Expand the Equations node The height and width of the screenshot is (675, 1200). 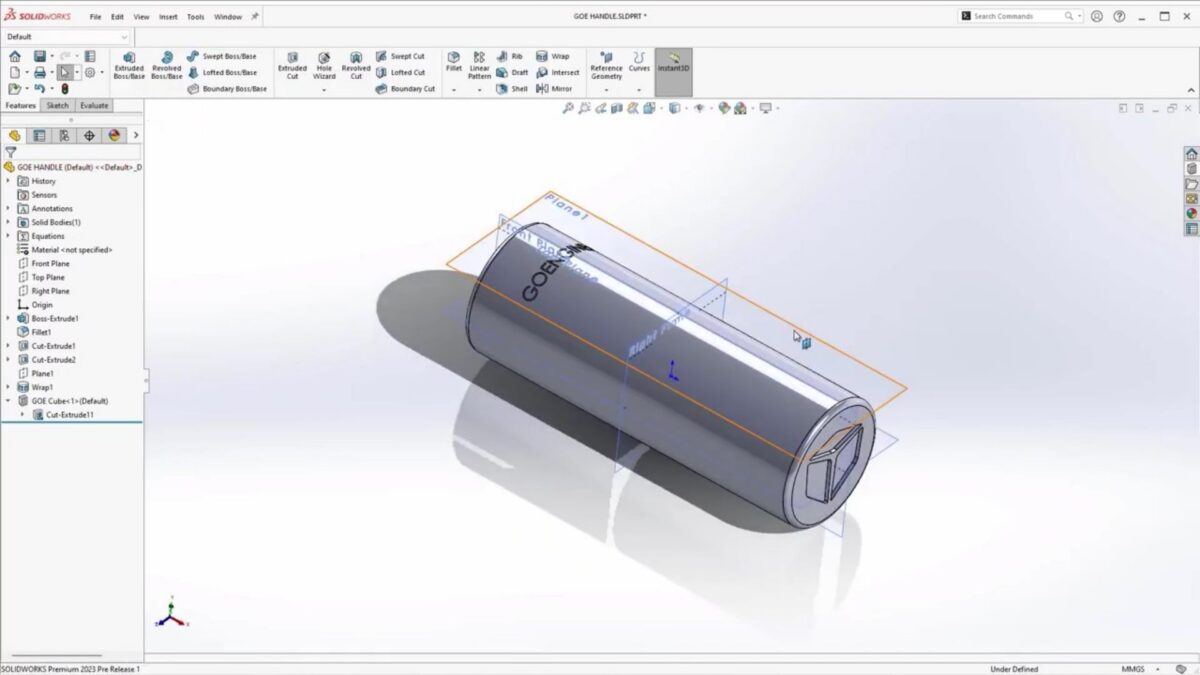8,236
